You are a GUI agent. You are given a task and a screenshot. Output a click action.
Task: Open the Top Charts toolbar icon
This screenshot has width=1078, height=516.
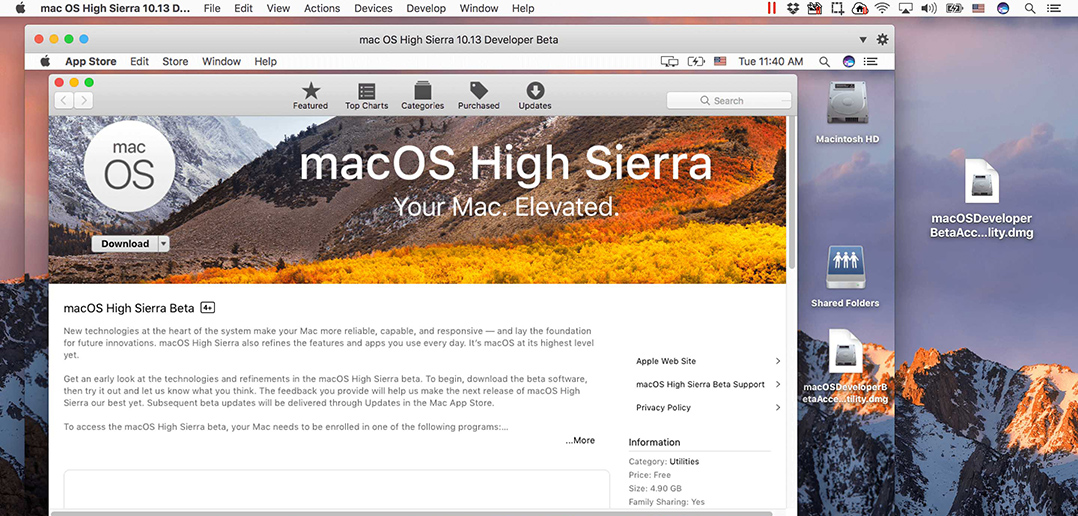point(366,96)
